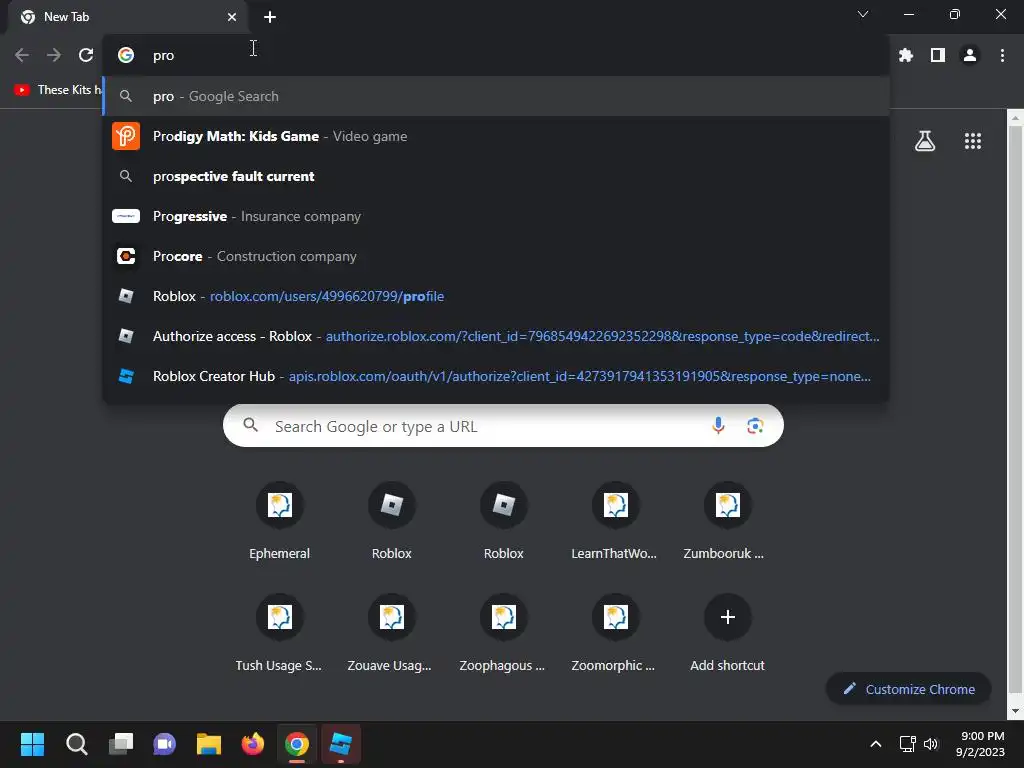
Task: Toggle the side panel icon
Action: (938, 56)
